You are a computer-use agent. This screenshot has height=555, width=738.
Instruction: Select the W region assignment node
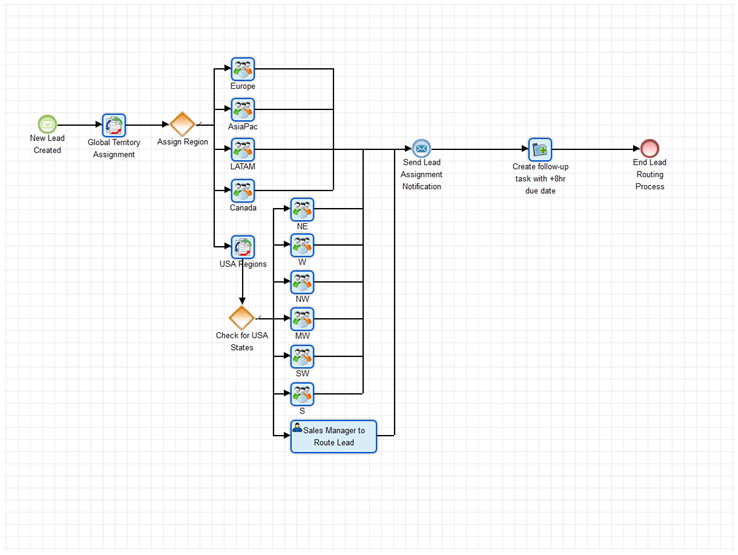point(302,245)
